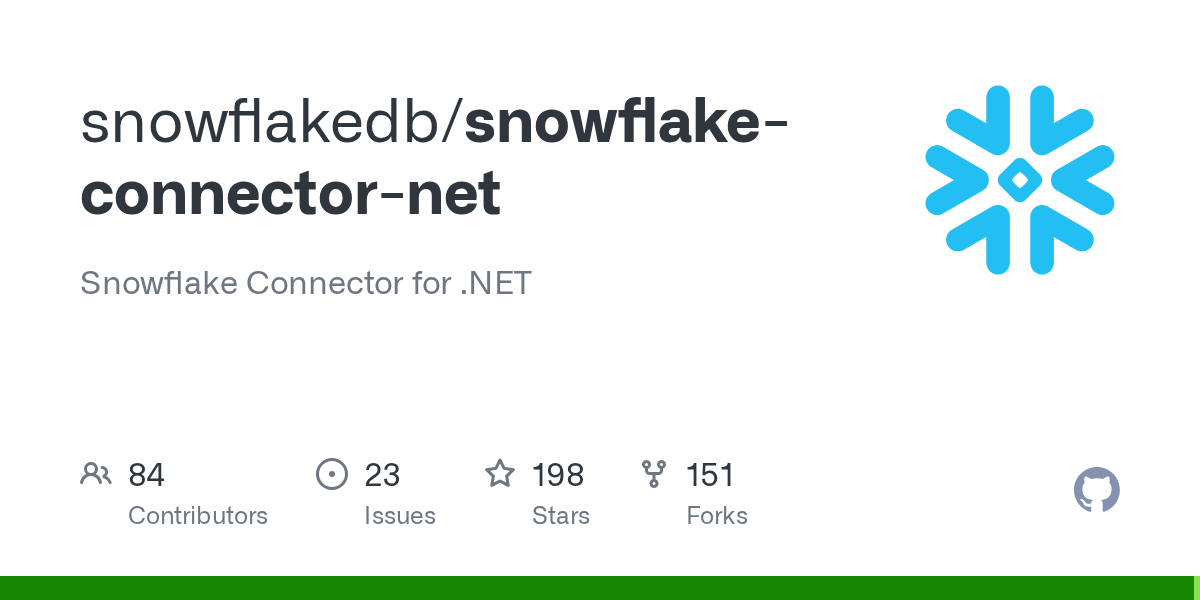The width and height of the screenshot is (1200, 600).
Task: Click the star count "198"
Action: 558,475
